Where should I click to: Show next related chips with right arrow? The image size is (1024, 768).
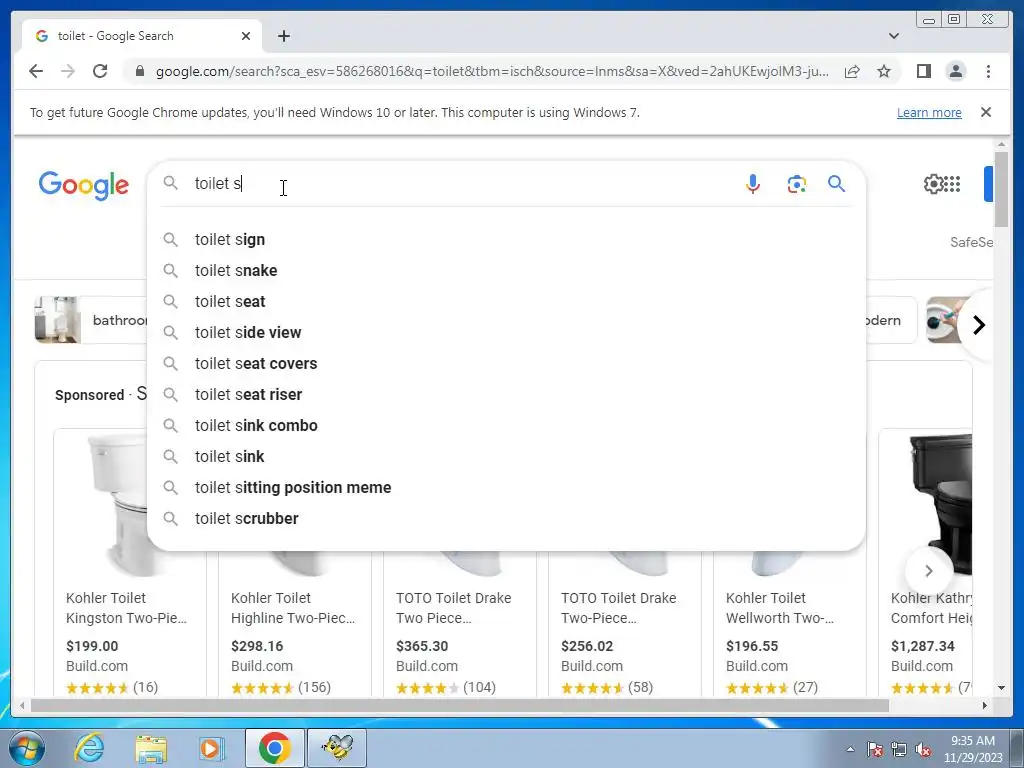point(978,325)
